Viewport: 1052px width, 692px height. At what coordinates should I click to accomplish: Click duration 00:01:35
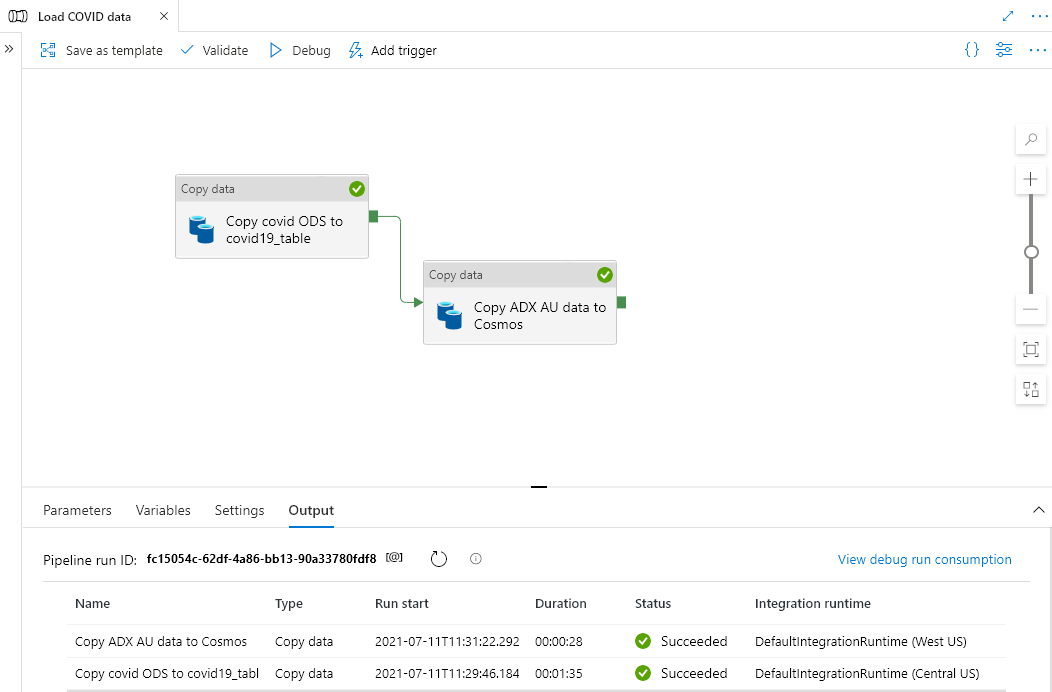(x=559, y=673)
